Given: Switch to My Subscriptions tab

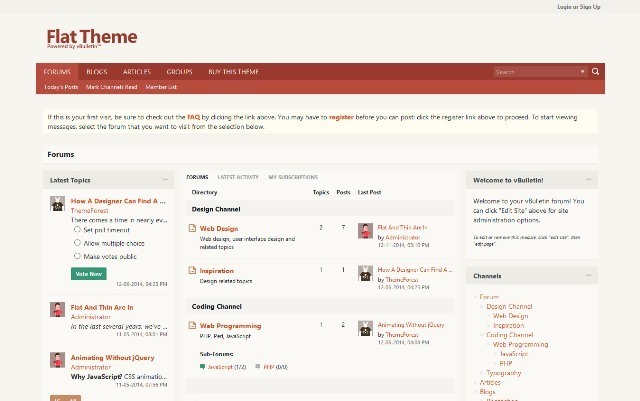Looking at the screenshot, I should [293, 177].
